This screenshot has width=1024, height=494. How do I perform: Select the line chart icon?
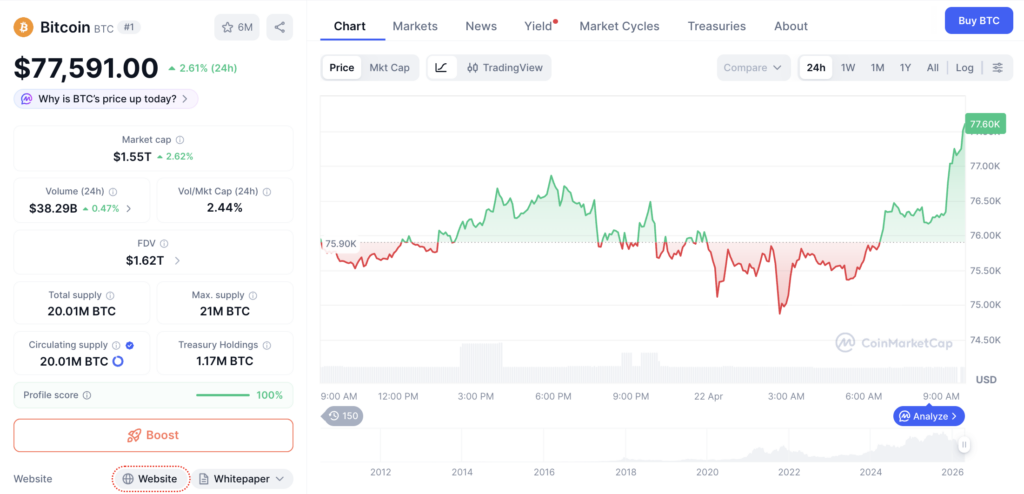point(441,68)
